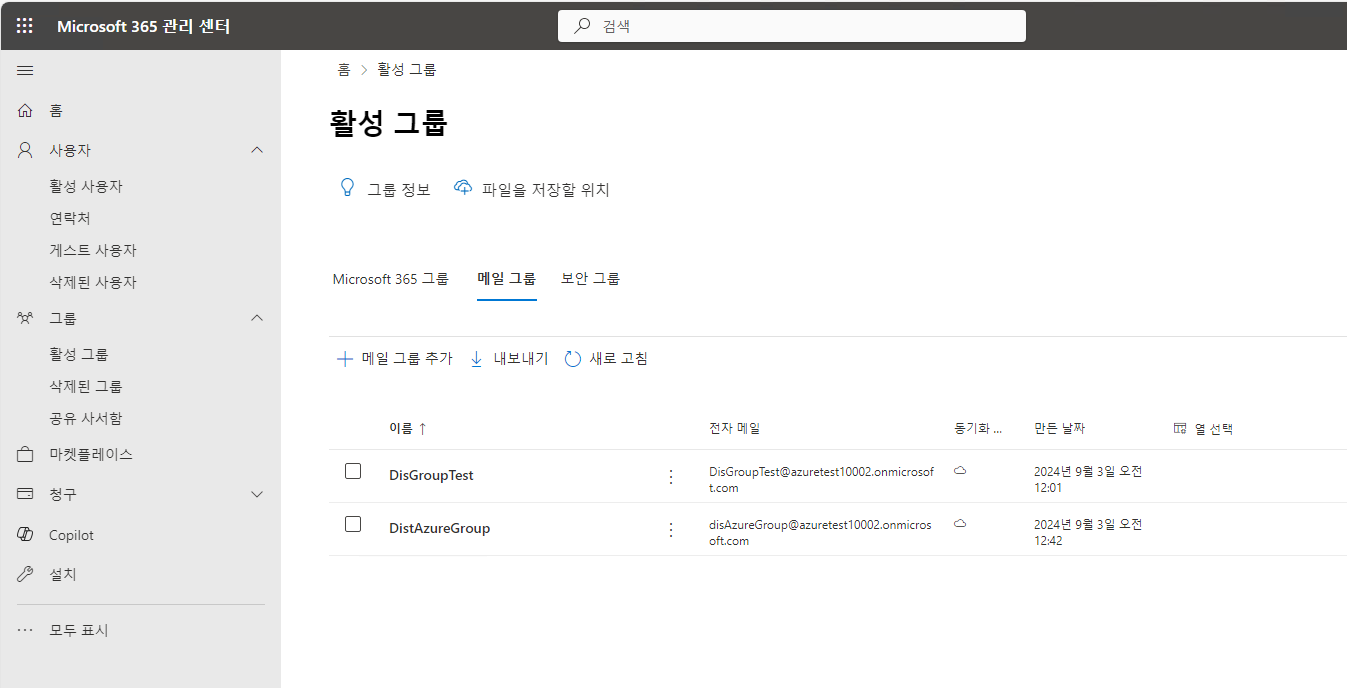
Task: Open 활성 사용자 in sidebar
Action: [x=86, y=186]
